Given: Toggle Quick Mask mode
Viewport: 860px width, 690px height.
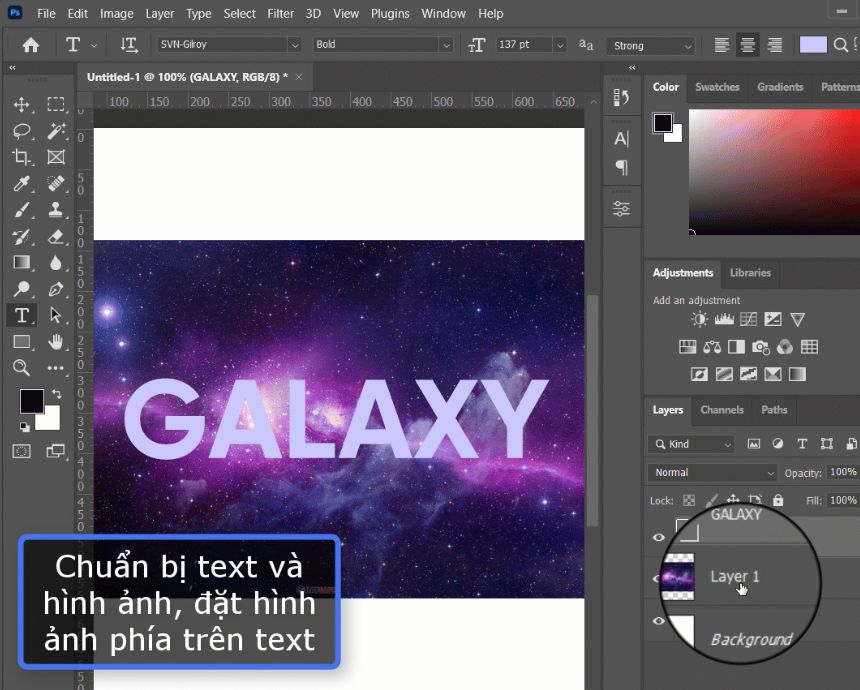Looking at the screenshot, I should click(21, 451).
